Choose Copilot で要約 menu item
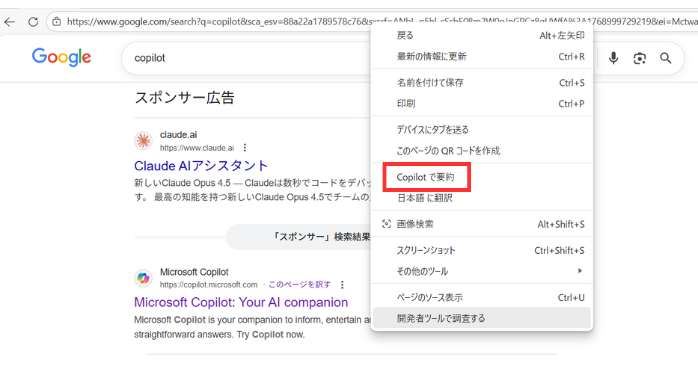698x365 pixels. pyautogui.click(x=482, y=177)
